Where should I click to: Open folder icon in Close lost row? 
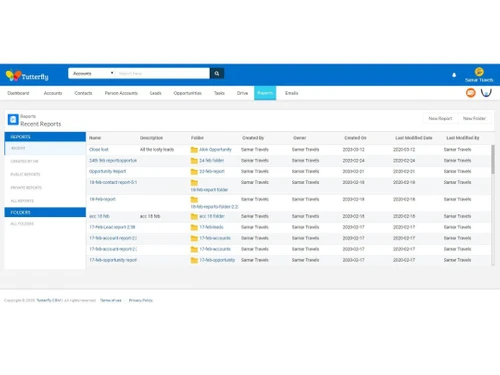pos(194,150)
